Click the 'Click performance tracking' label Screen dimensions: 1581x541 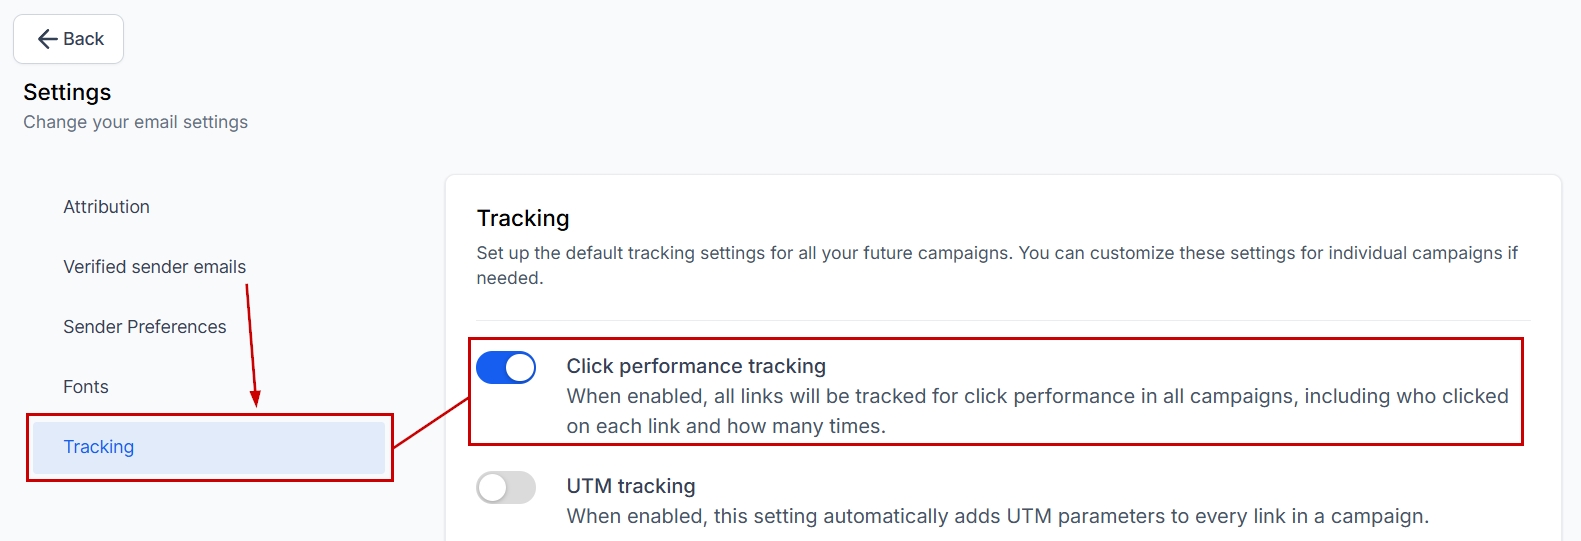tap(696, 366)
